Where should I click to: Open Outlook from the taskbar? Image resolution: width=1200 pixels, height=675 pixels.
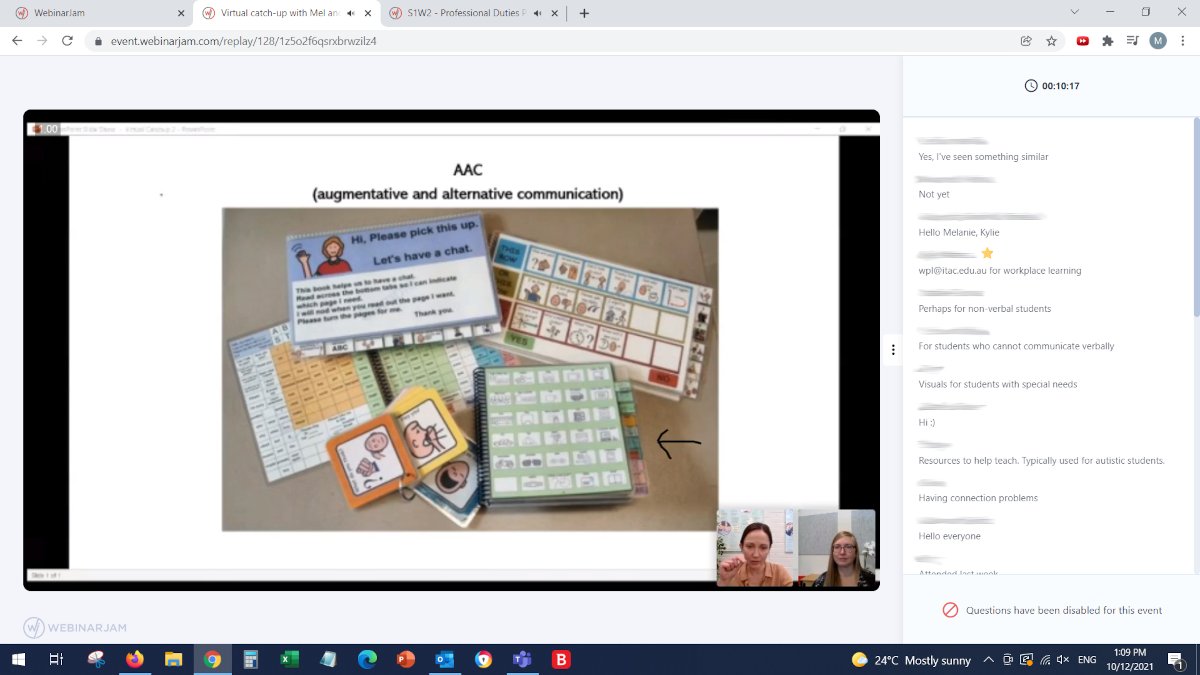pos(445,660)
